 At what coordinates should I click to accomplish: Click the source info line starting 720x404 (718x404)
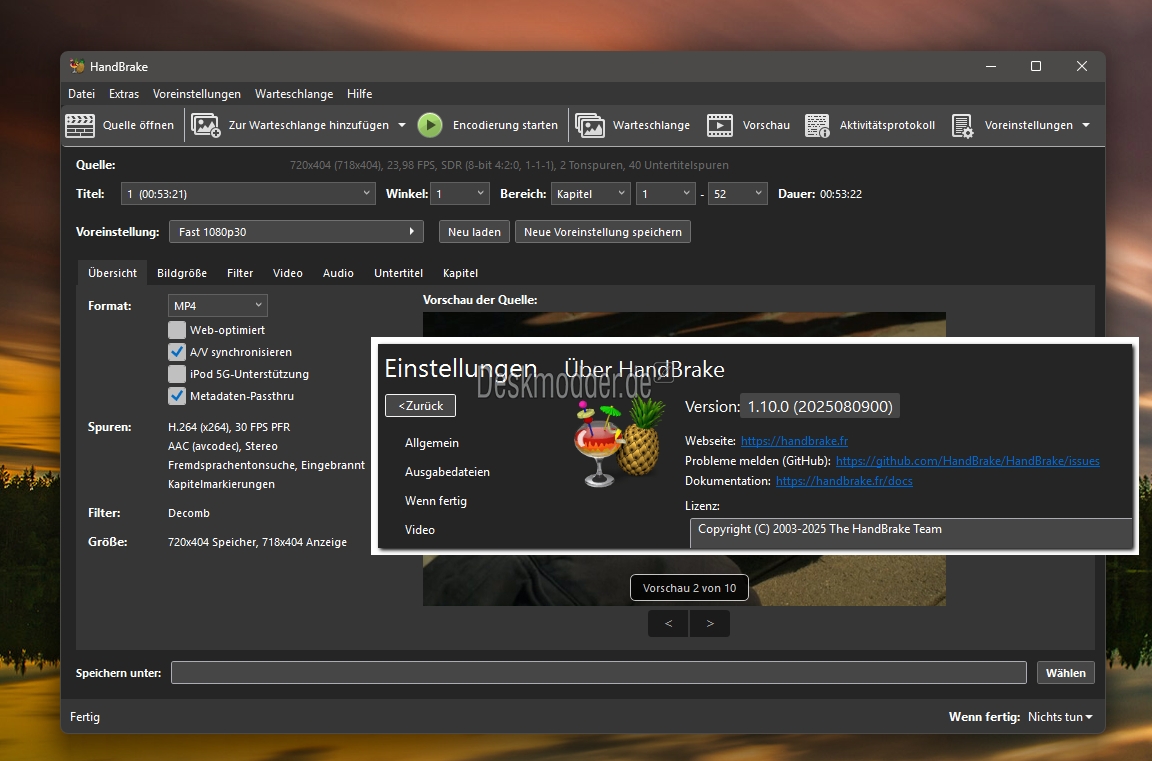tap(509, 165)
